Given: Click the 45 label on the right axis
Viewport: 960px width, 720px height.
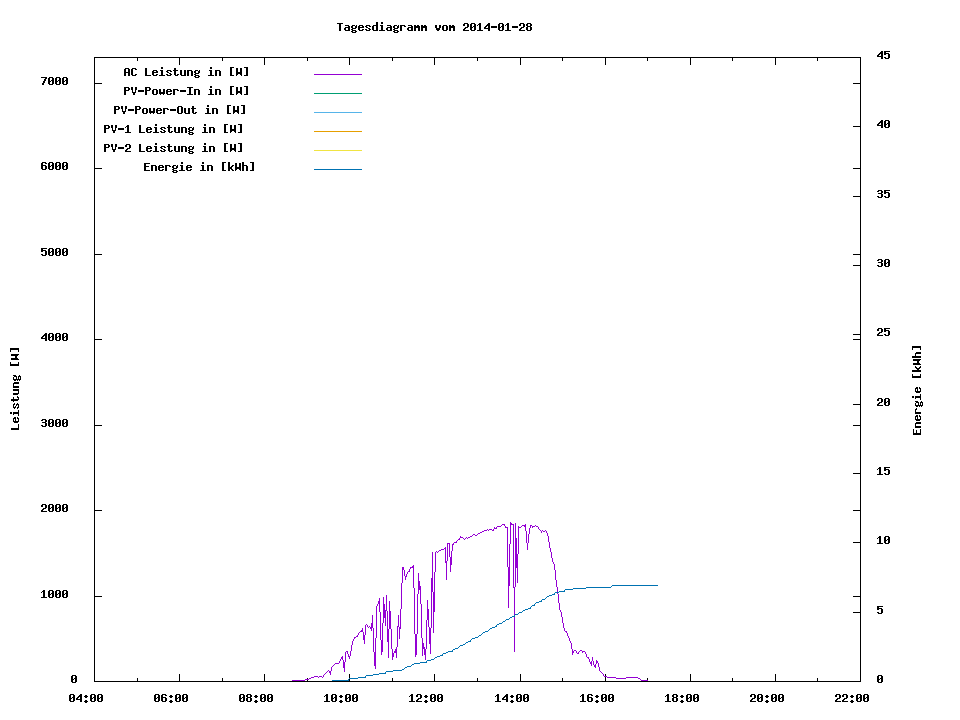Looking at the screenshot, I should click(x=883, y=55).
